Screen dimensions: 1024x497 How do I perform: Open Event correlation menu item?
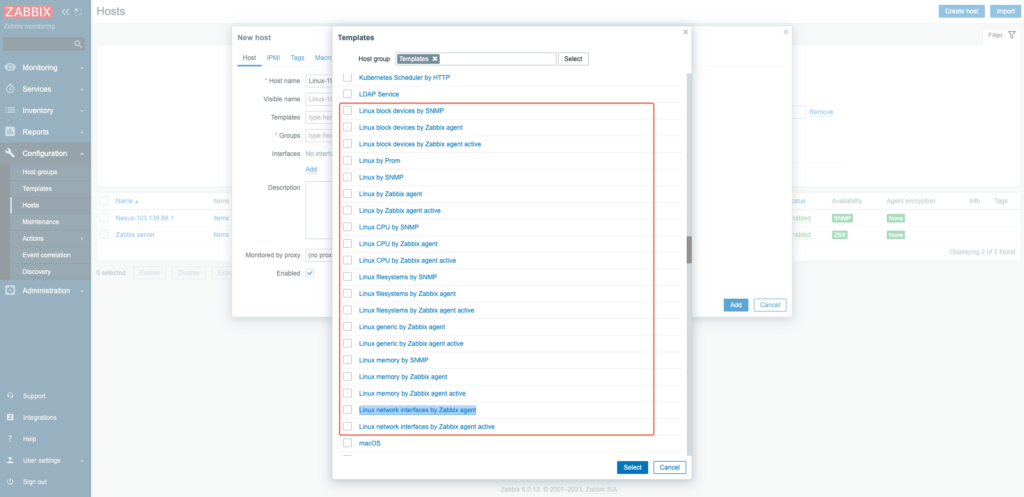(46, 255)
